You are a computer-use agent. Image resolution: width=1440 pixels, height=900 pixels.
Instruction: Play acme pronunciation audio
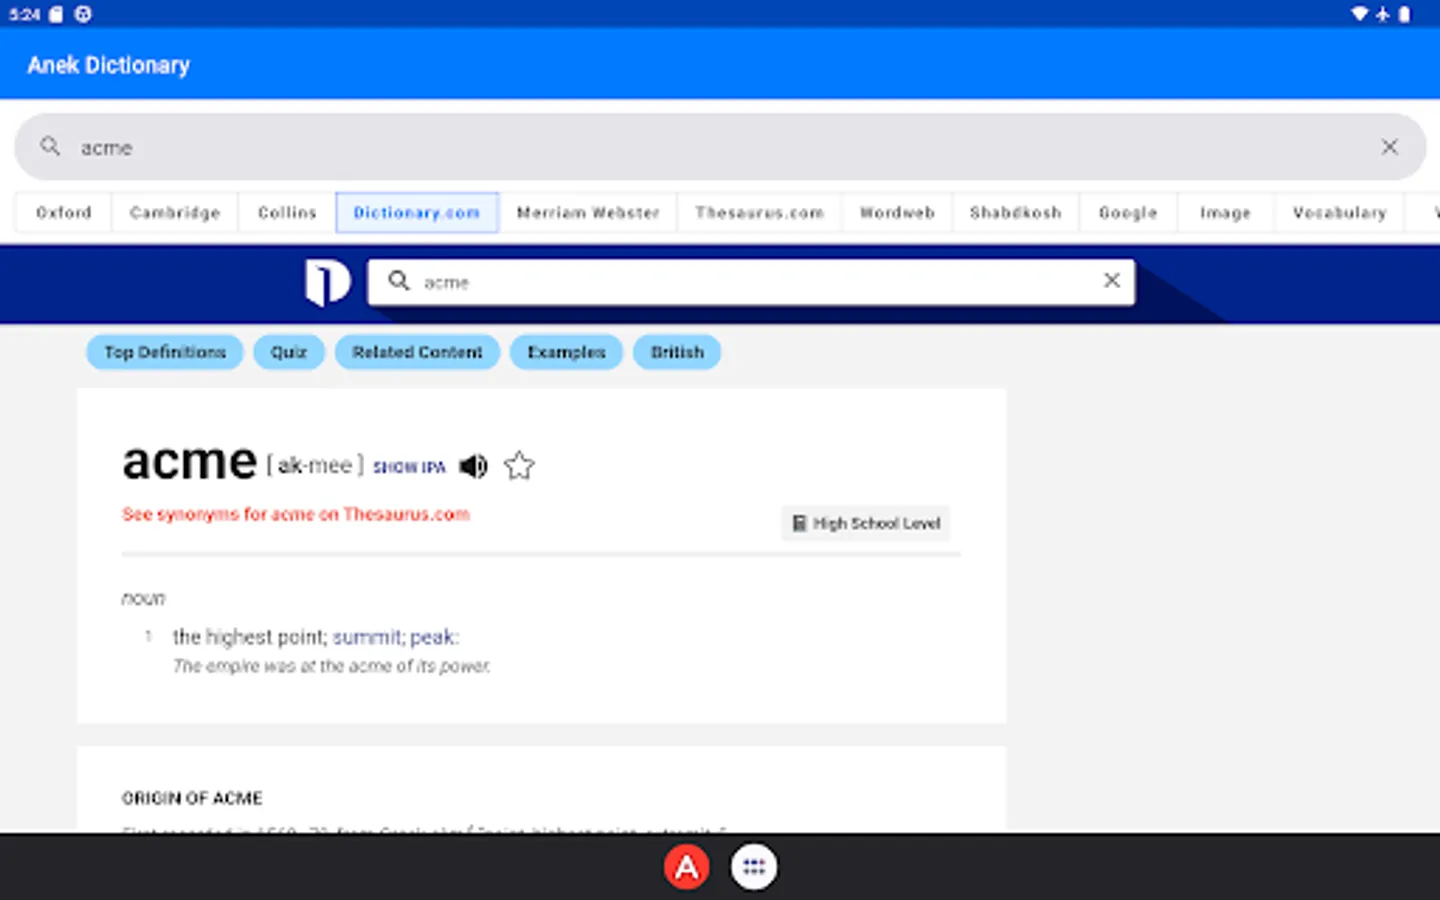473,466
